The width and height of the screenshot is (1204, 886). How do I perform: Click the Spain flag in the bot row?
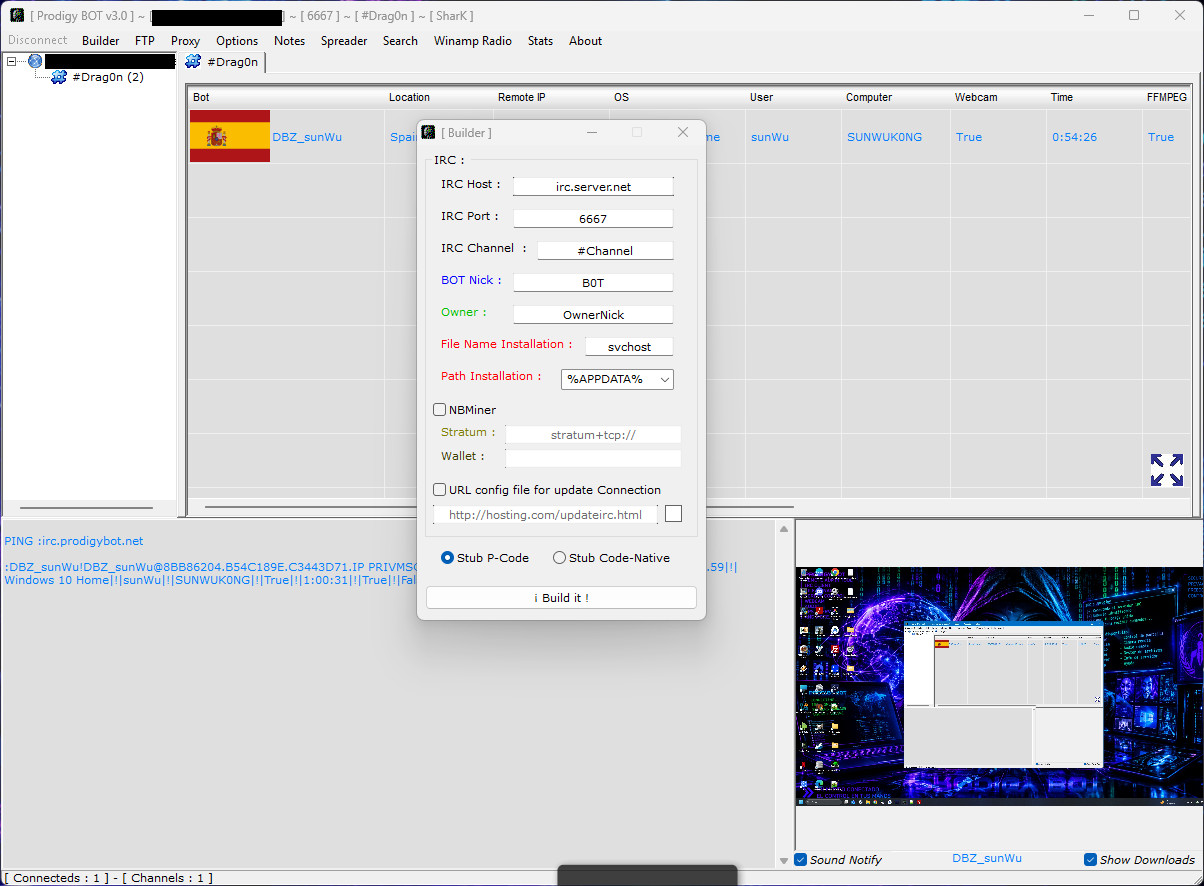230,136
